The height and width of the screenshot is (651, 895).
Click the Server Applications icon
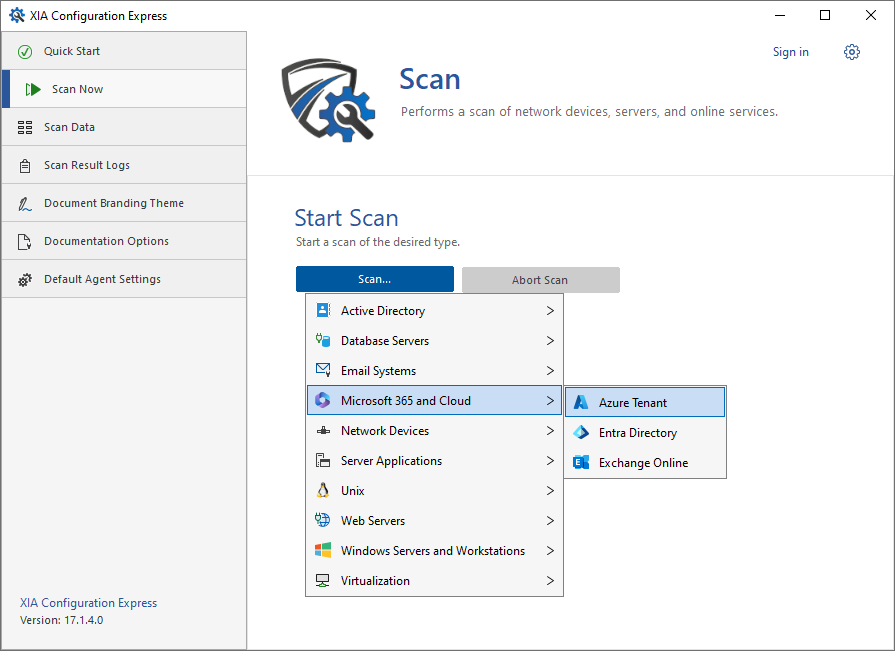click(323, 460)
